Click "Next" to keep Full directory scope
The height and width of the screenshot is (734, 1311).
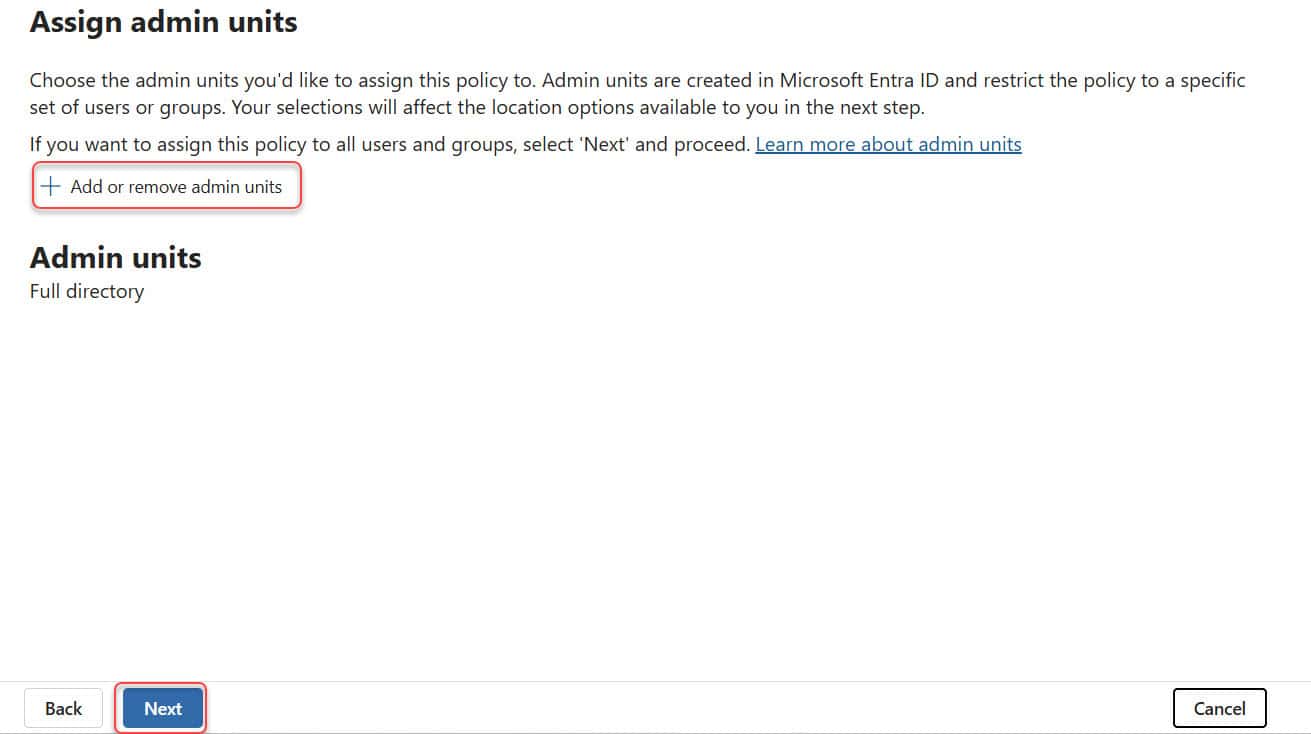point(161,708)
